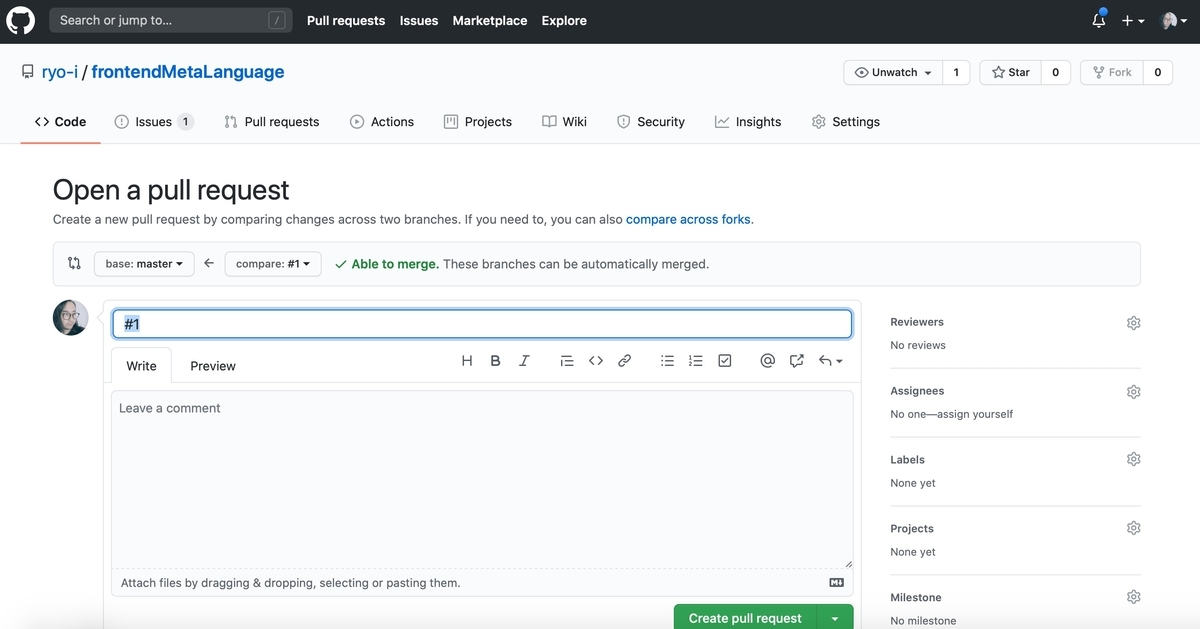Star the repository
Viewport: 1200px width, 629px height.
pos(1011,72)
